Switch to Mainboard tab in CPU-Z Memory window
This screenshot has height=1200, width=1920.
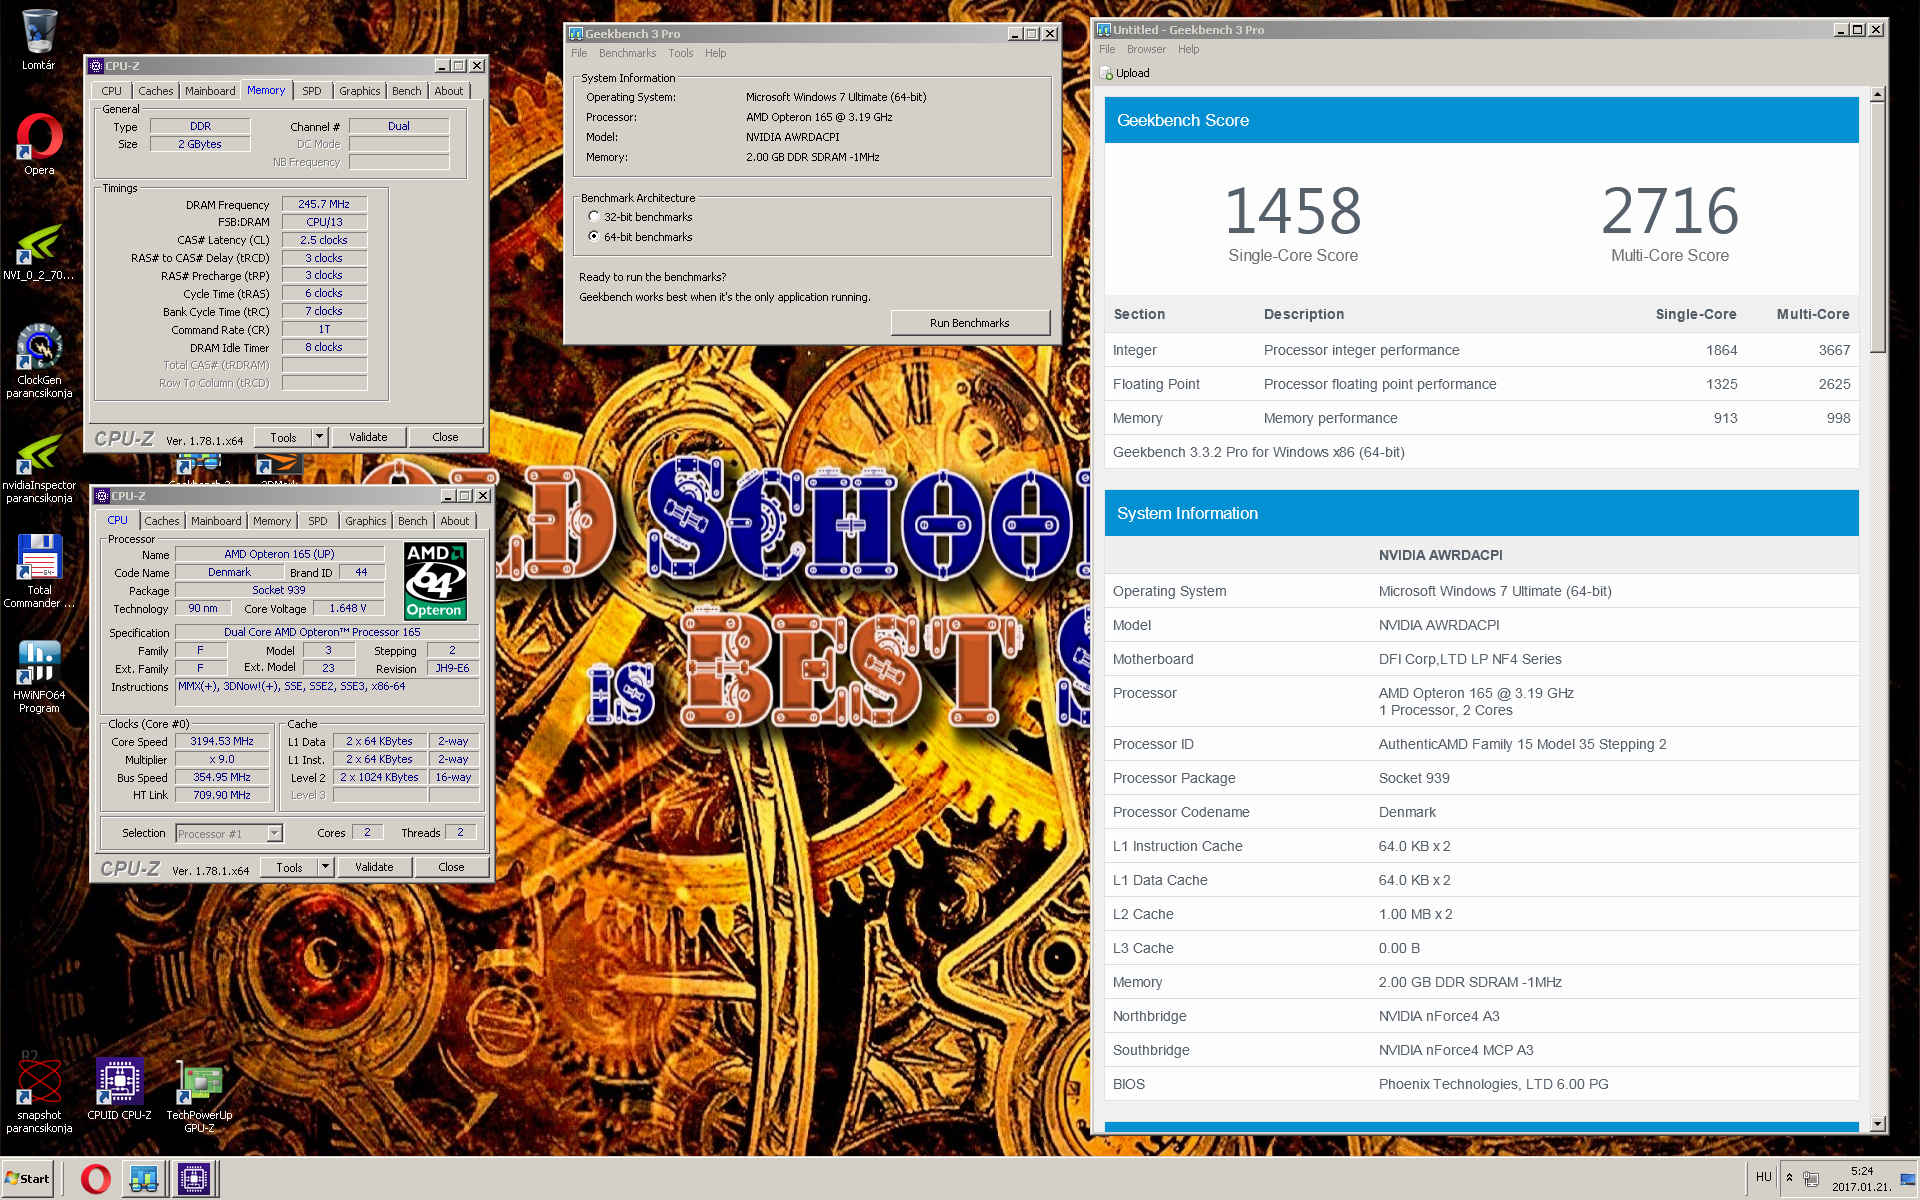pyautogui.click(x=210, y=91)
